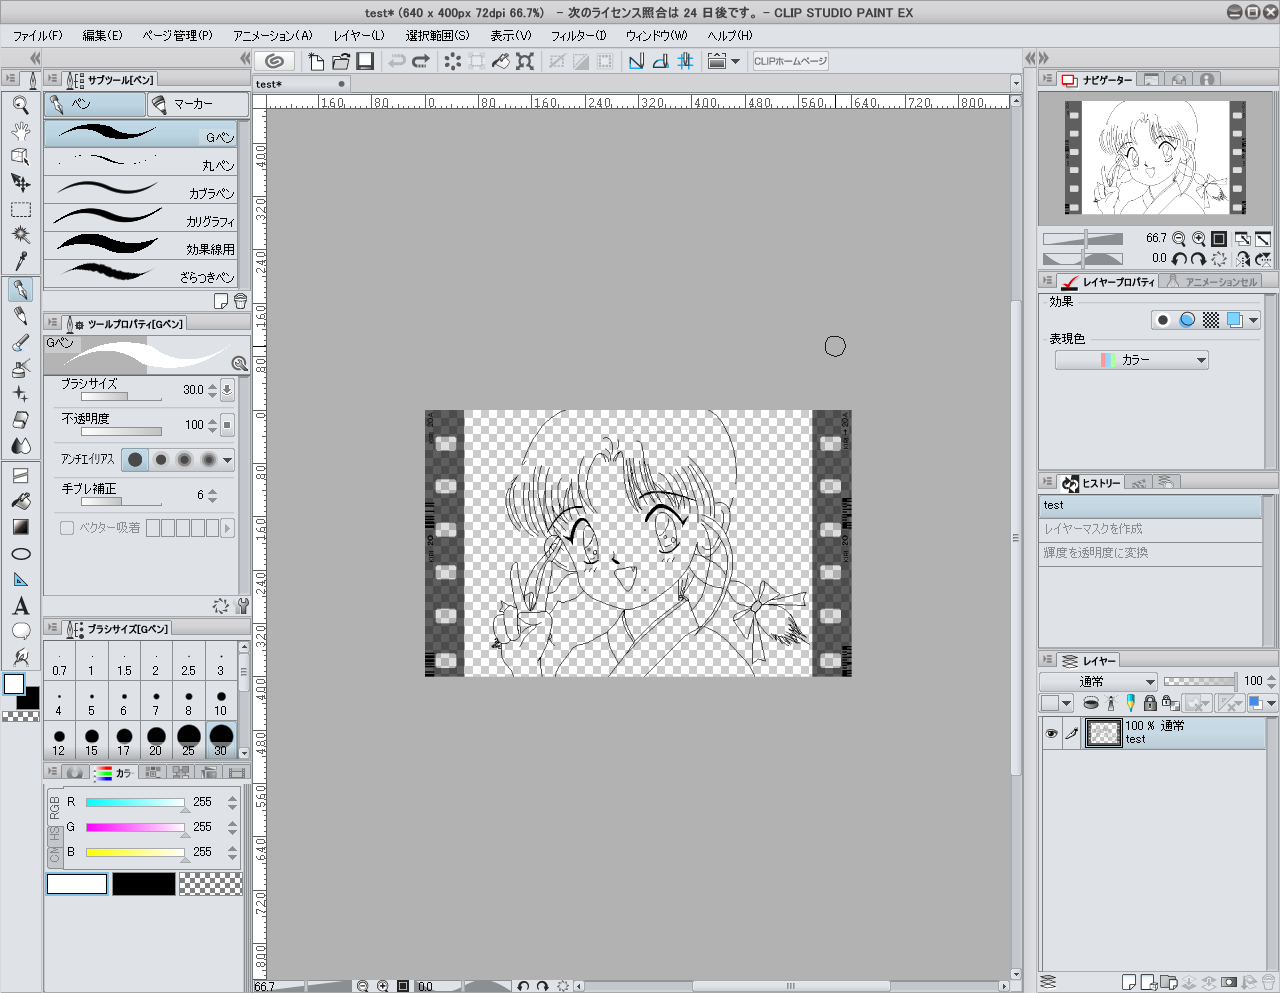Switch to the マーカー sub tool tab
The height and width of the screenshot is (993, 1280).
point(196,104)
